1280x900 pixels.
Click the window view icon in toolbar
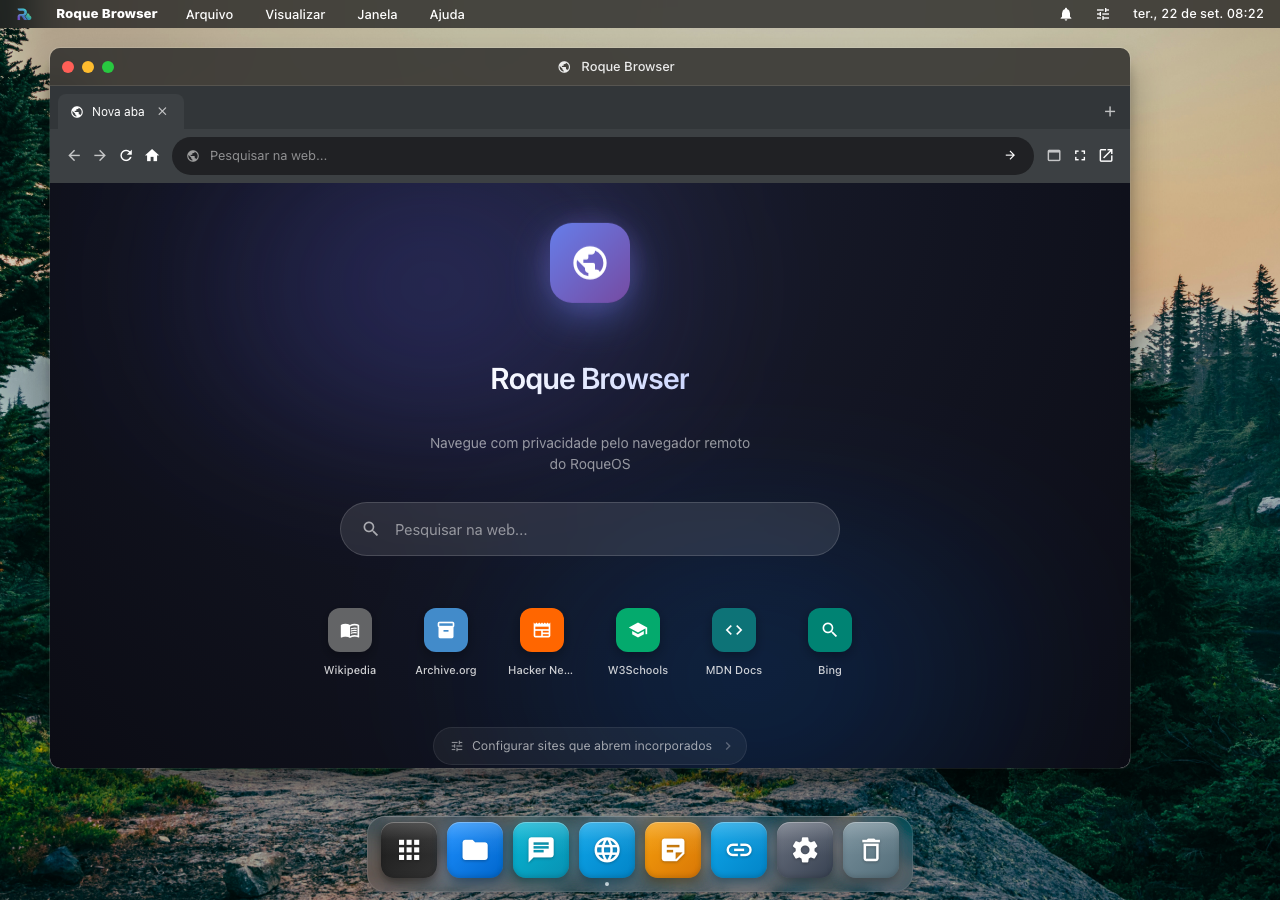1054,155
